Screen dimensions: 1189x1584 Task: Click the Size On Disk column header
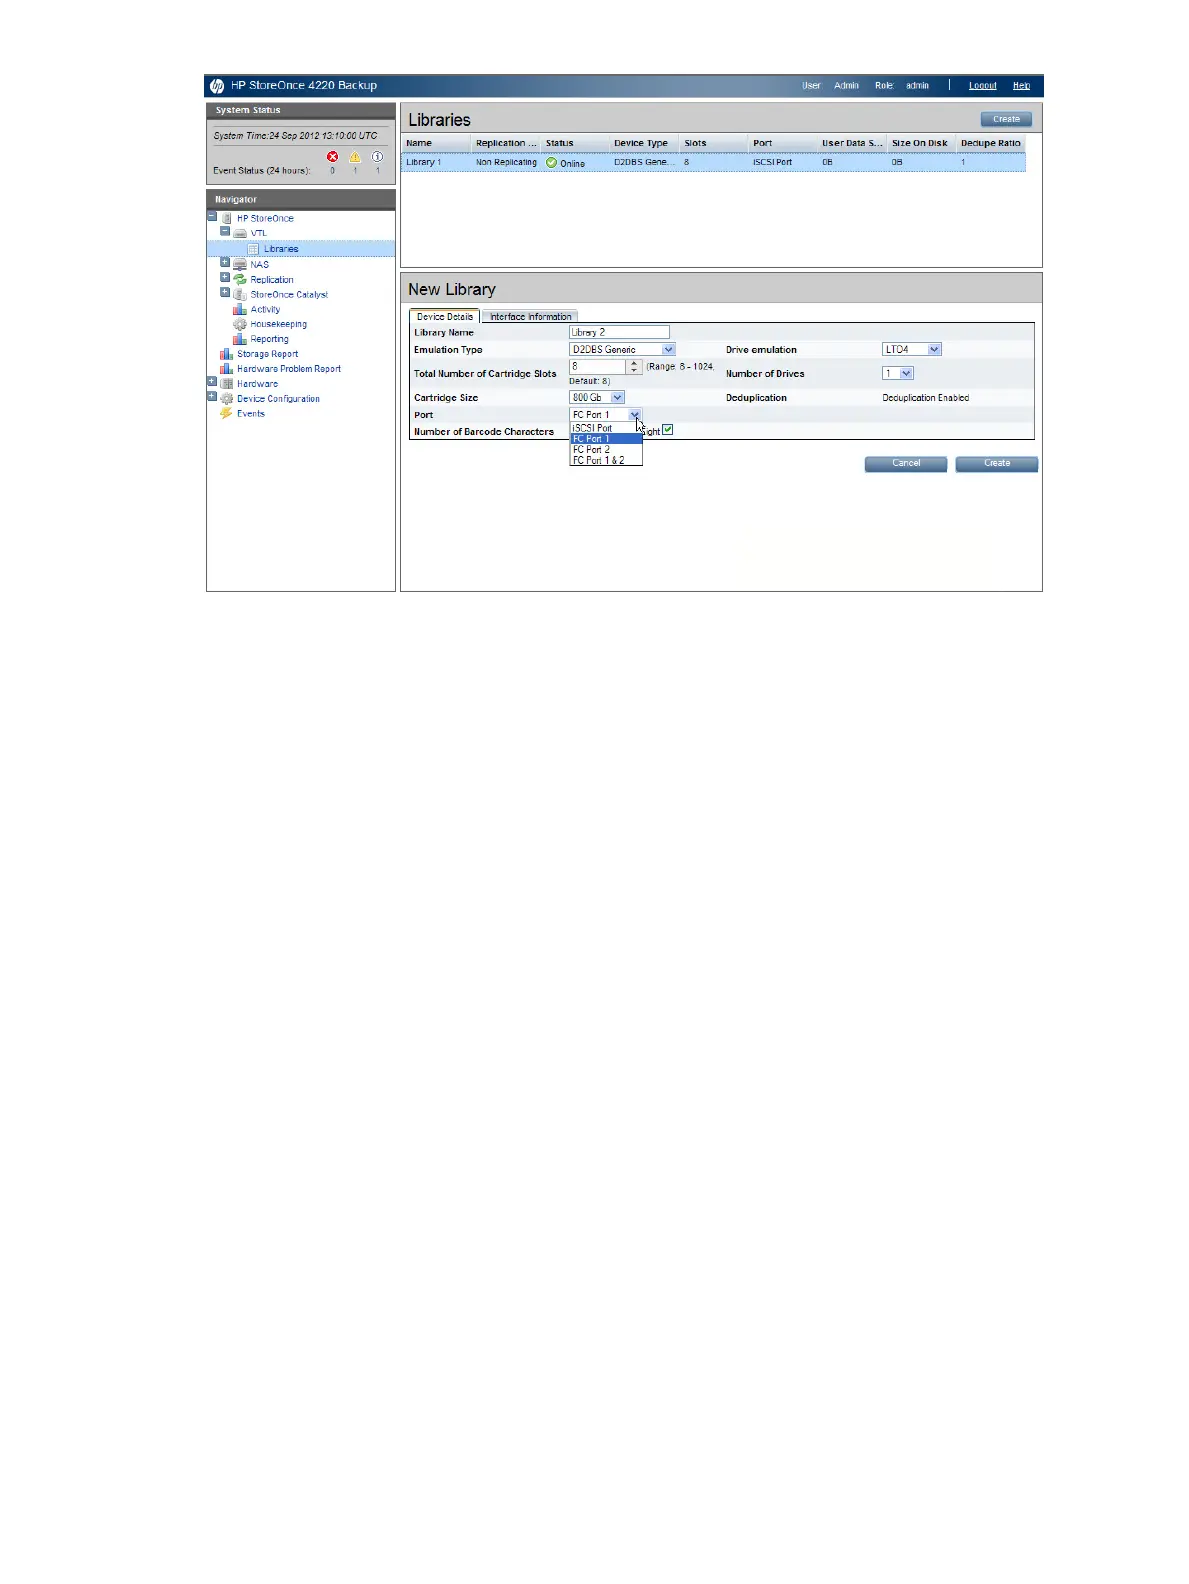click(922, 143)
